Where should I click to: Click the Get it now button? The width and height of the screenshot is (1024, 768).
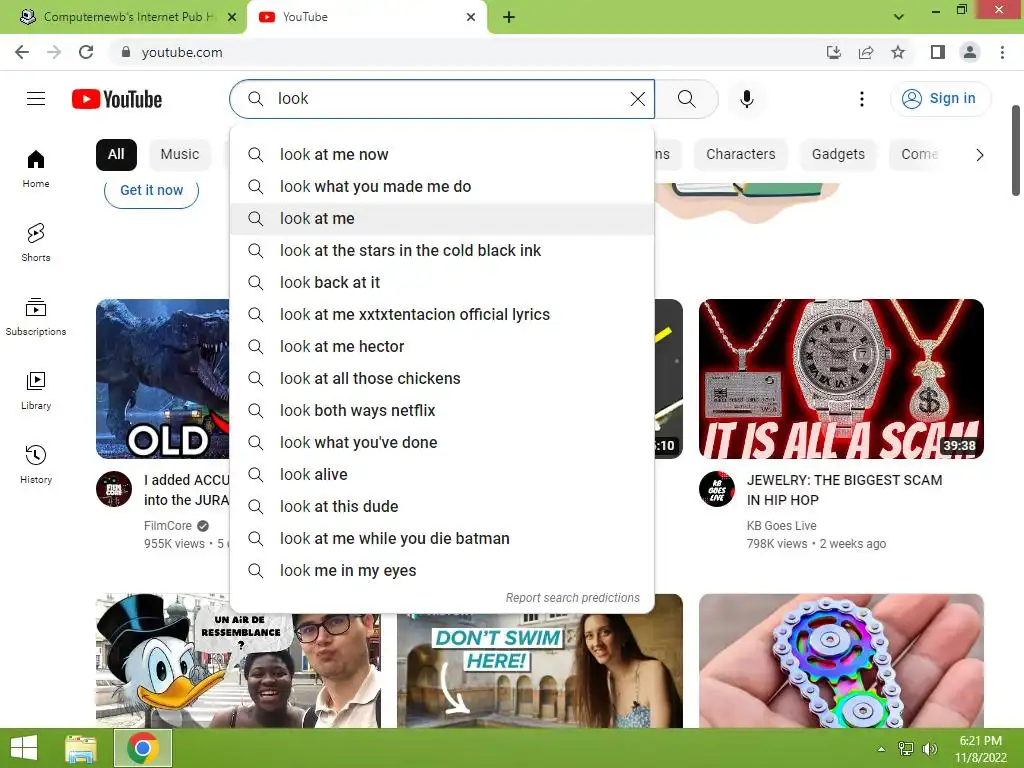pyautogui.click(x=152, y=191)
